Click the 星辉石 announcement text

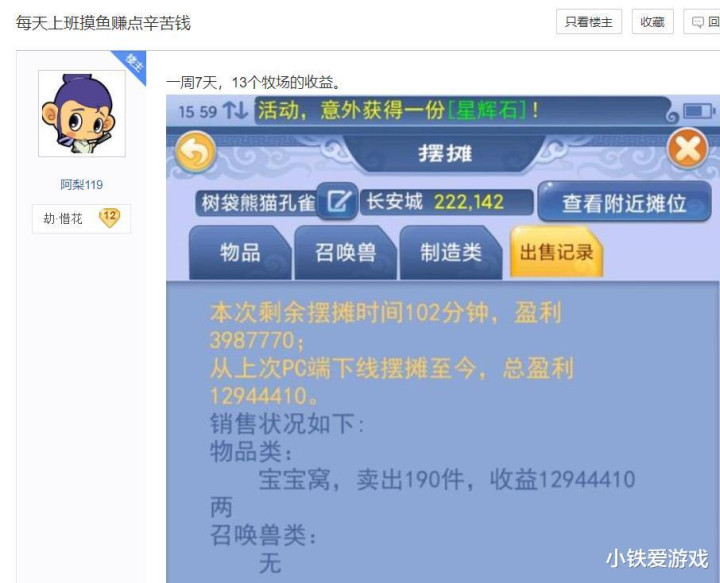pos(487,110)
